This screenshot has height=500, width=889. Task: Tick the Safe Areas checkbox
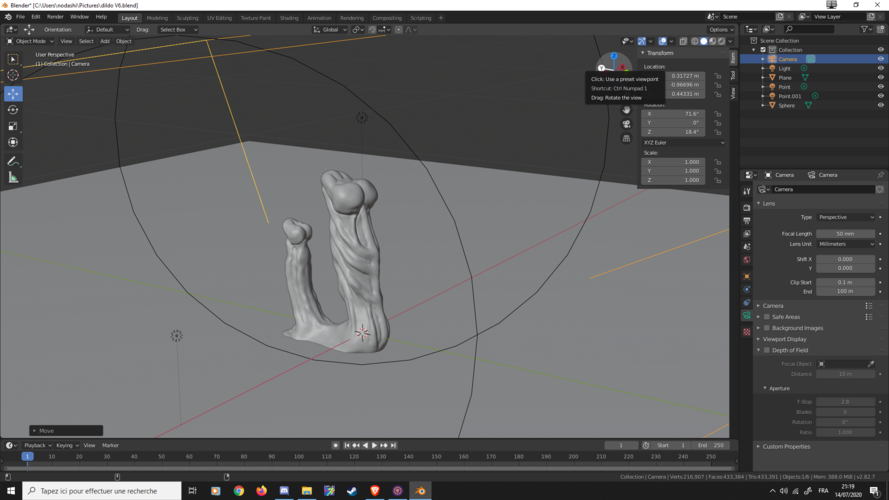click(x=767, y=317)
